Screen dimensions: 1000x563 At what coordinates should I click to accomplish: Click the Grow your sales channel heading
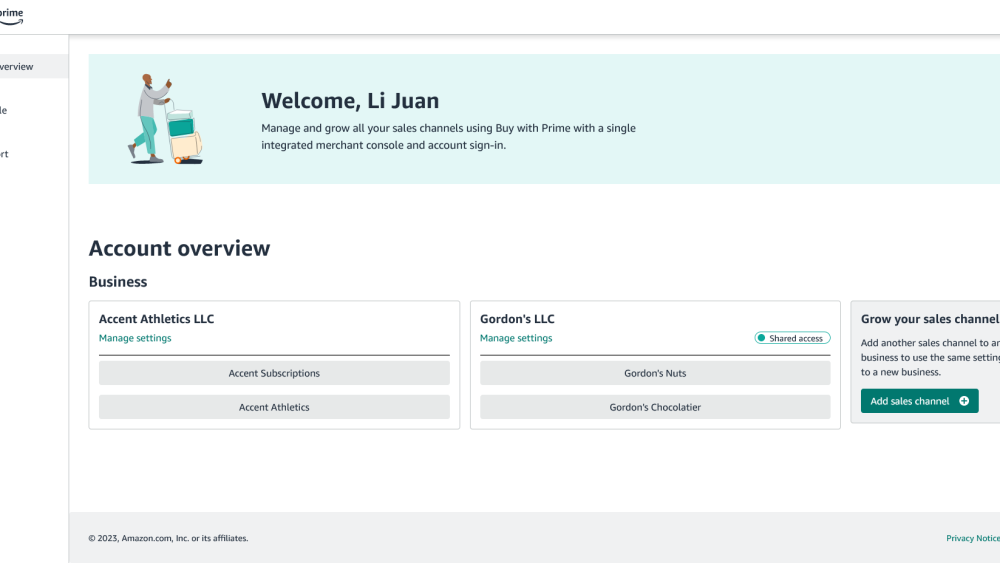tap(929, 319)
